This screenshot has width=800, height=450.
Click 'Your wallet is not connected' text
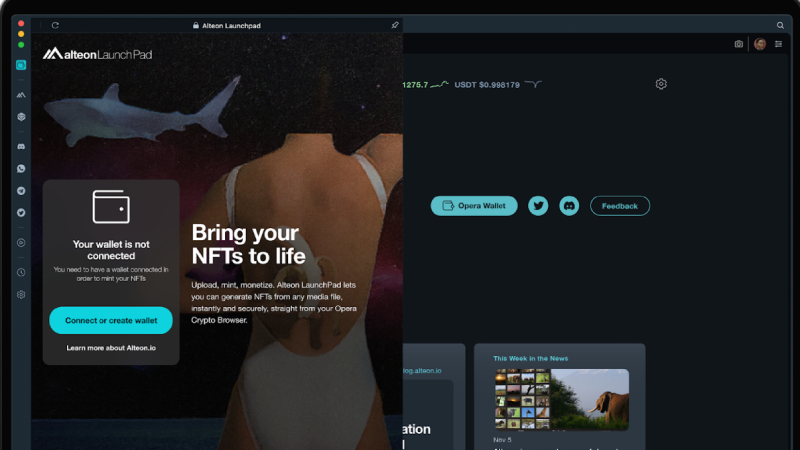click(111, 250)
